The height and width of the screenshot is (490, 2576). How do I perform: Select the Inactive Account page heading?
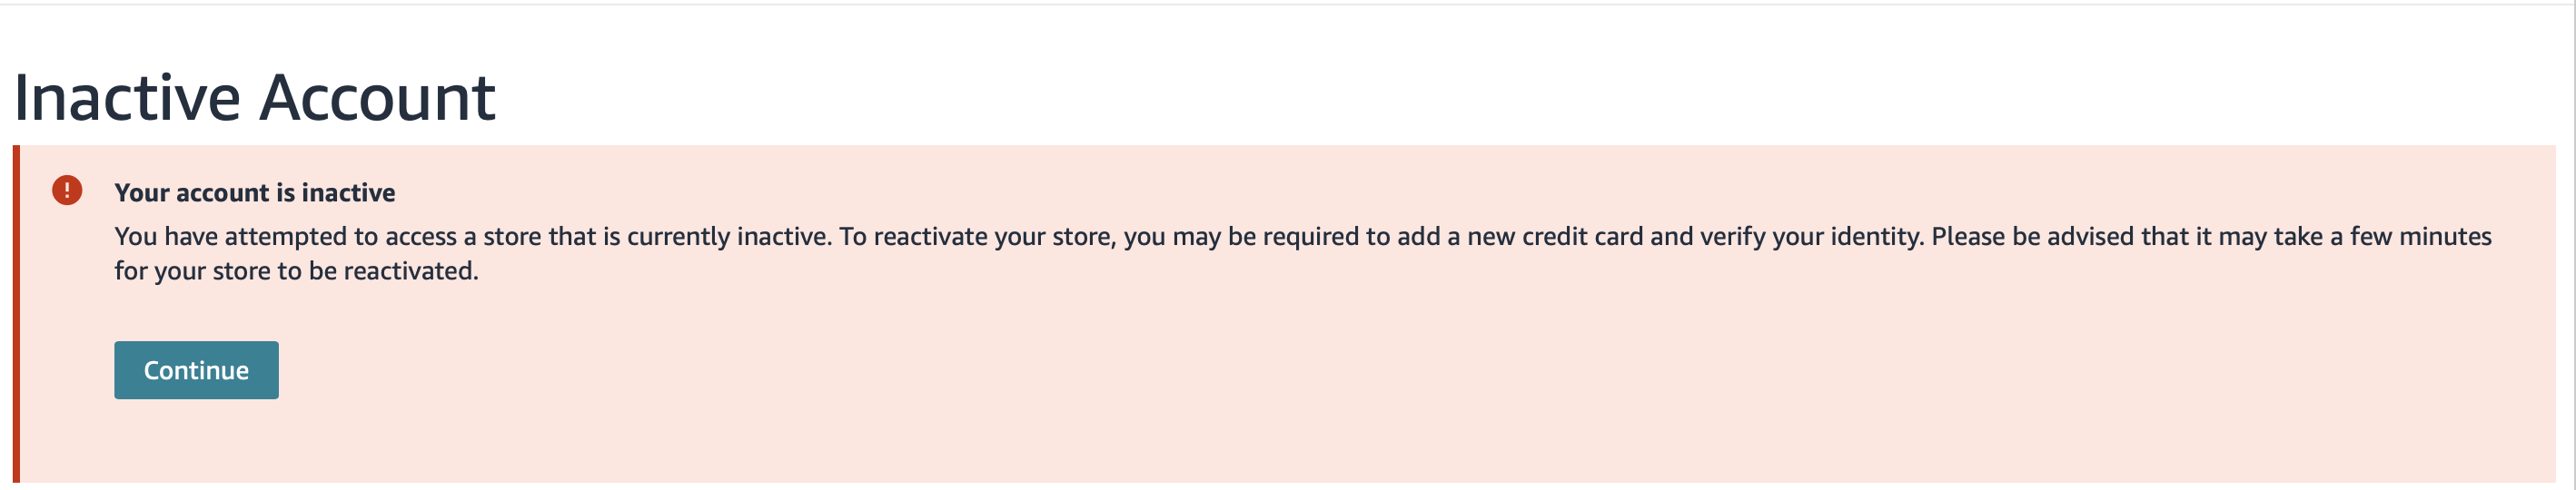pos(254,98)
